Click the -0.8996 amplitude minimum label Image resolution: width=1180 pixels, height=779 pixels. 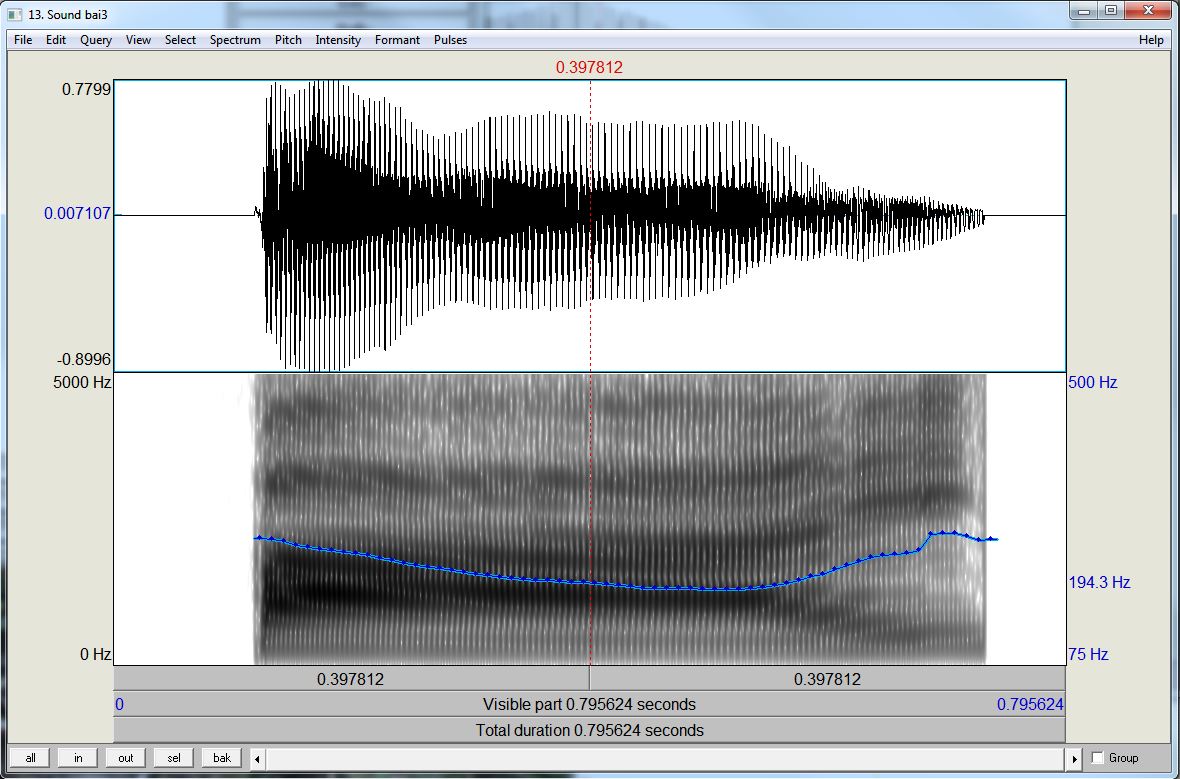pos(83,359)
